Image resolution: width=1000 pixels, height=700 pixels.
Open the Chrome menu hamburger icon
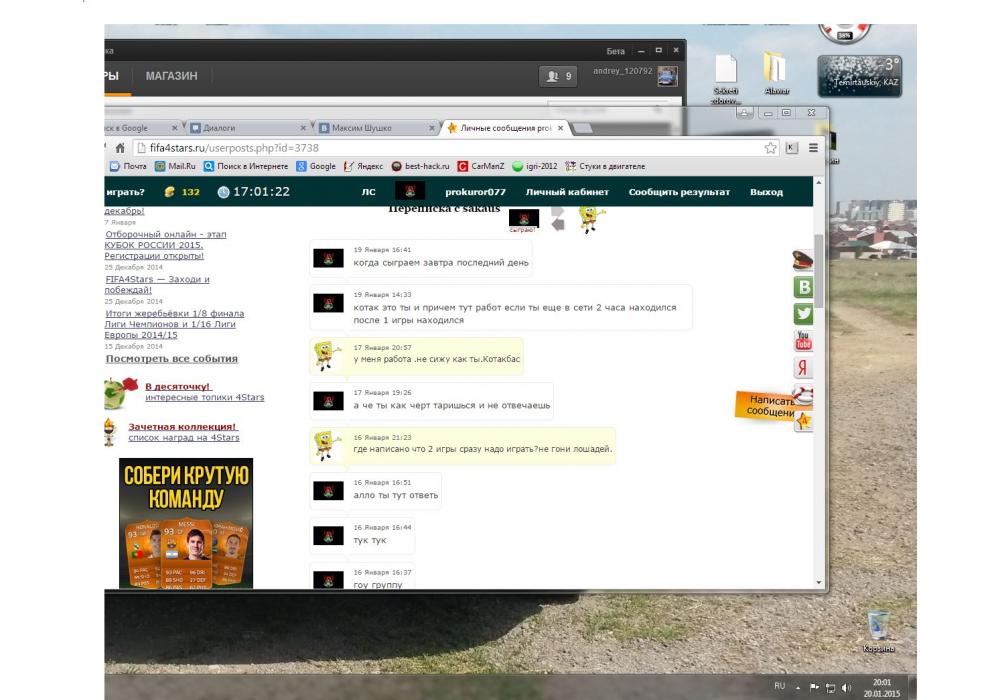(x=813, y=148)
